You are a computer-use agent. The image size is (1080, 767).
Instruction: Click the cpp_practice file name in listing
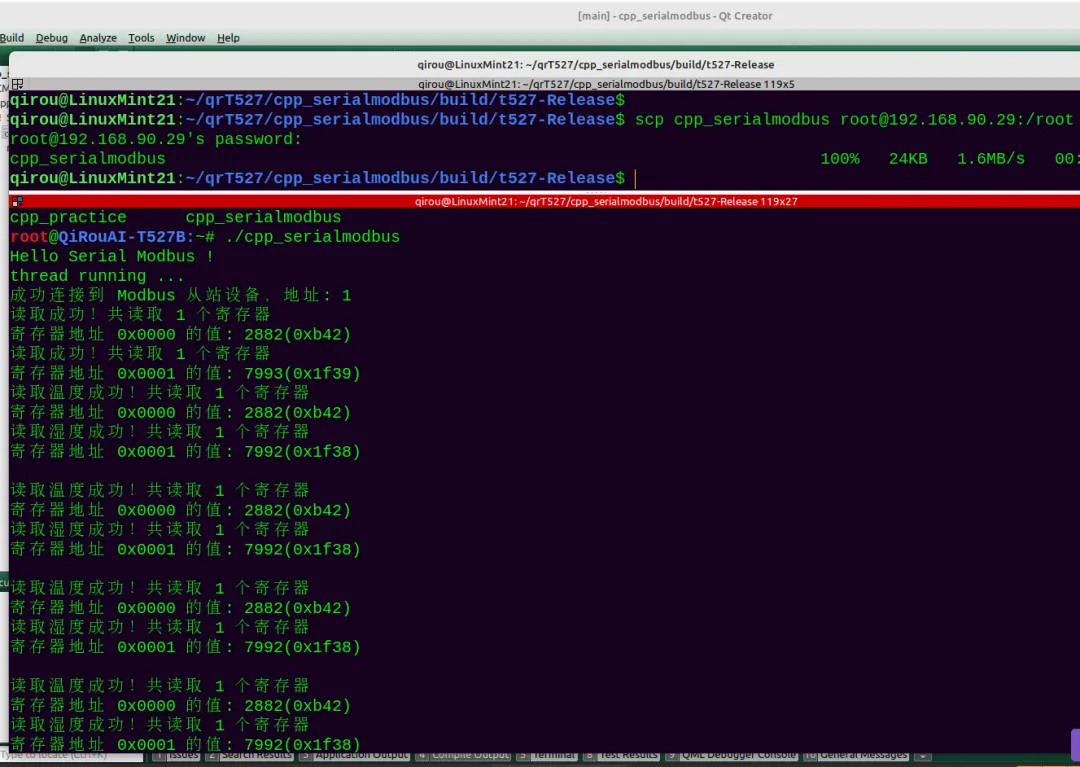click(x=68, y=218)
